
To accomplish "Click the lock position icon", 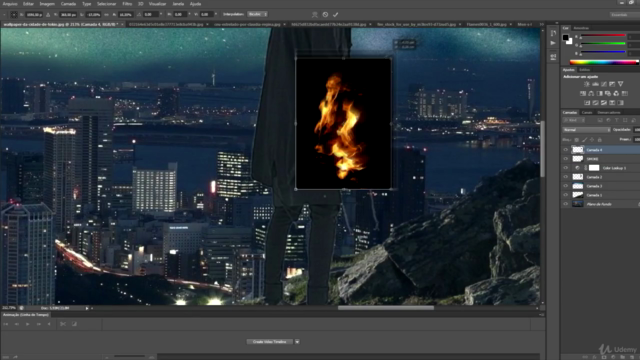I will 592,140.
